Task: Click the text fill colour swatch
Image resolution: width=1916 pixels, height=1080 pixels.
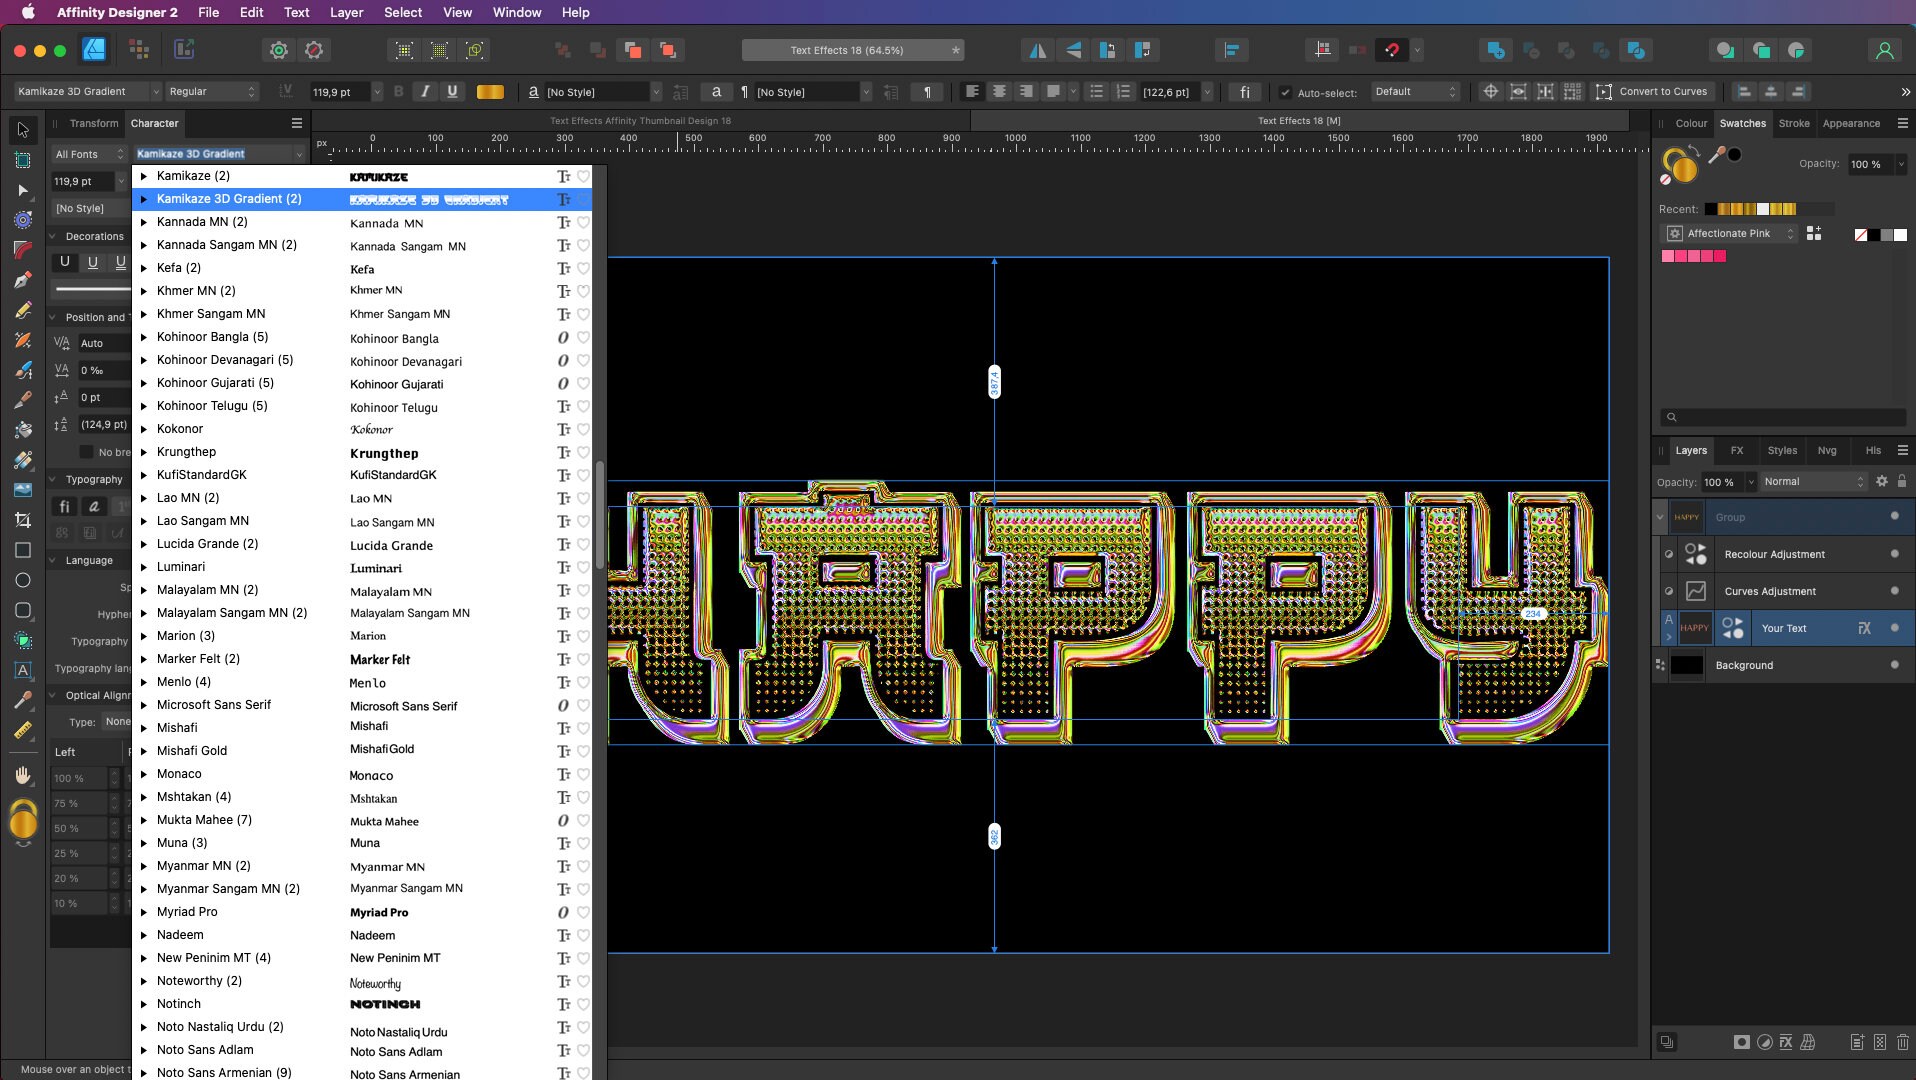Action: [x=490, y=91]
